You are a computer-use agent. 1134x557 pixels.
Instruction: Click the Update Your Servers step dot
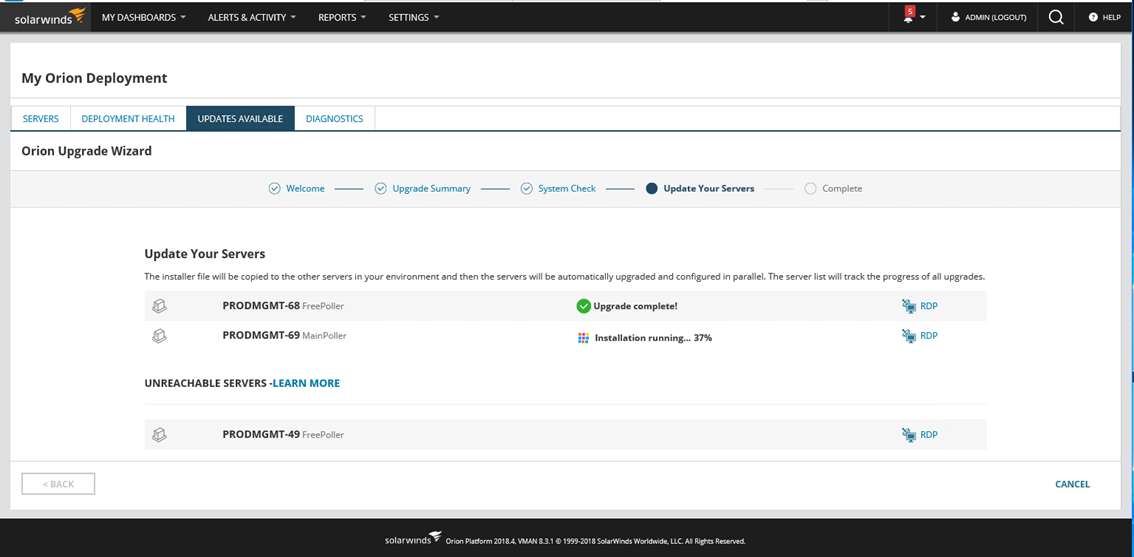click(x=651, y=188)
